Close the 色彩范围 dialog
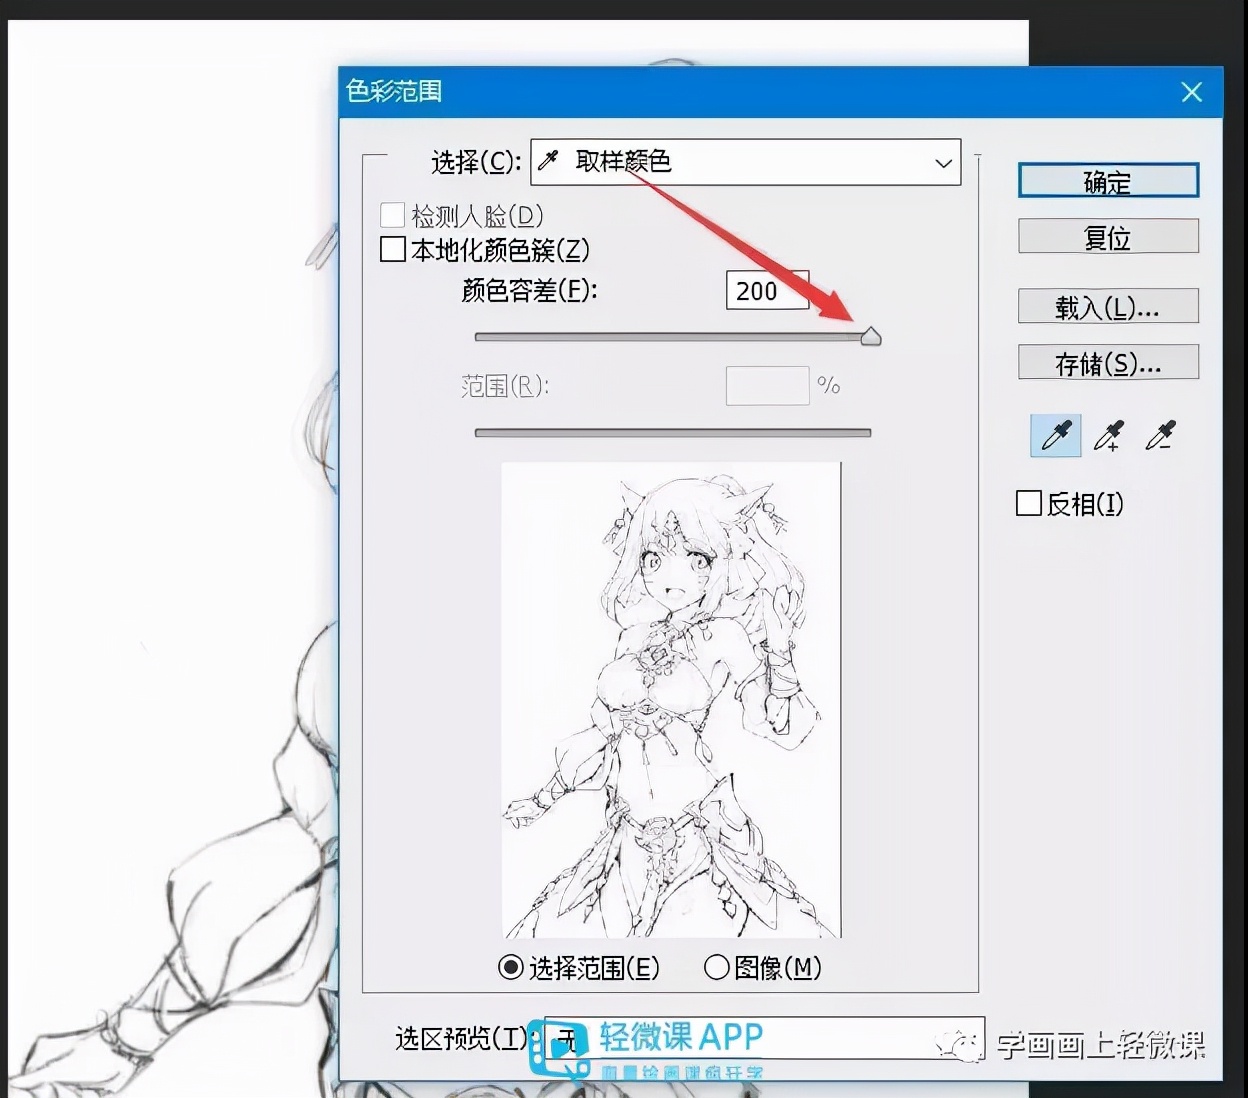The image size is (1248, 1098). click(x=1191, y=92)
